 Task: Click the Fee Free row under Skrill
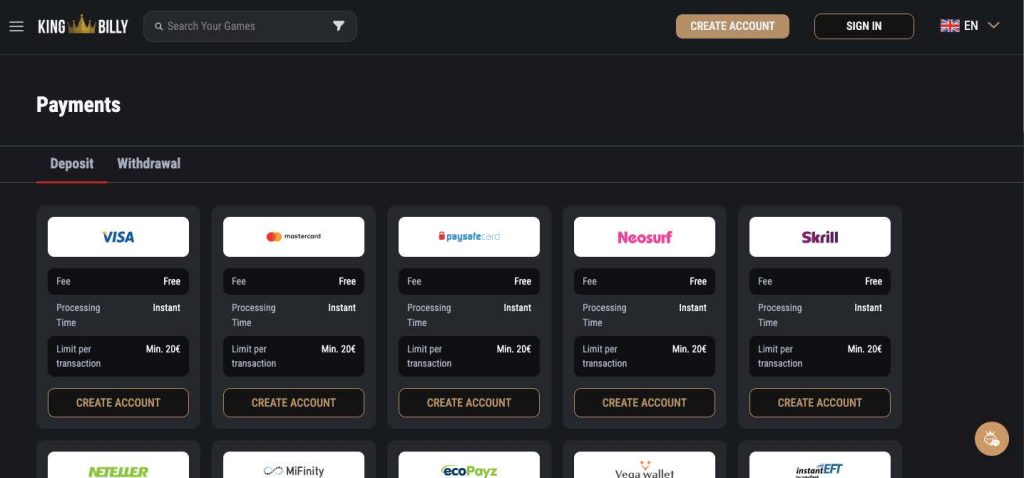coord(820,281)
